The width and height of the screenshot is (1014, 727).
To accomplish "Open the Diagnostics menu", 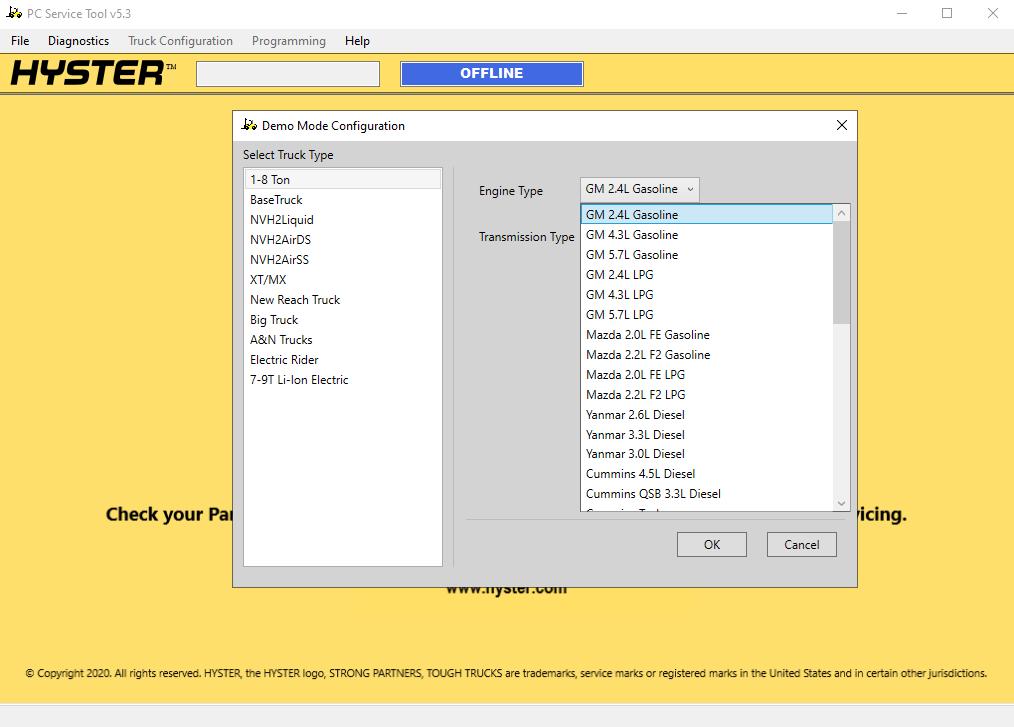I will coord(78,41).
